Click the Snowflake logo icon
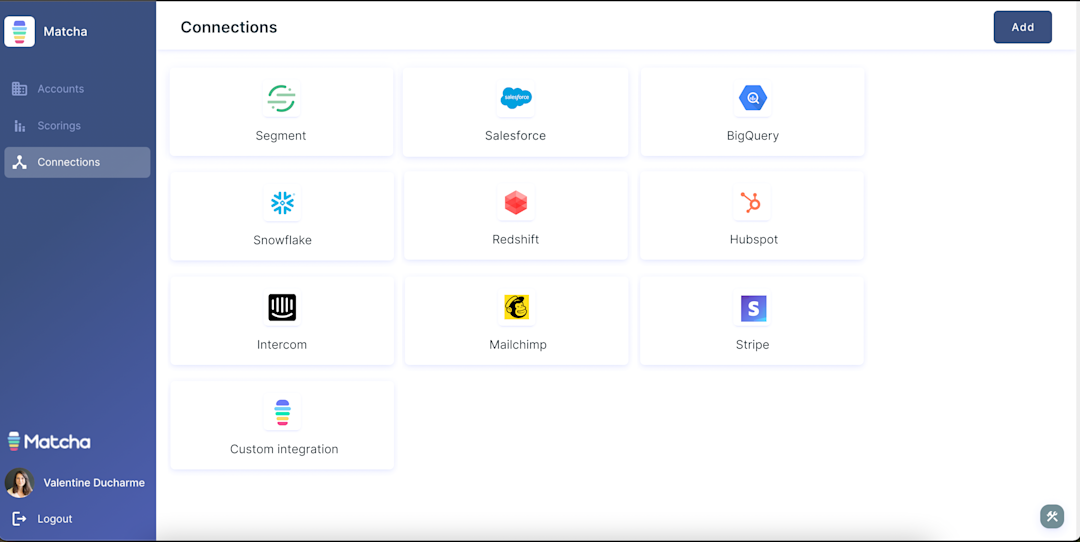 point(282,202)
